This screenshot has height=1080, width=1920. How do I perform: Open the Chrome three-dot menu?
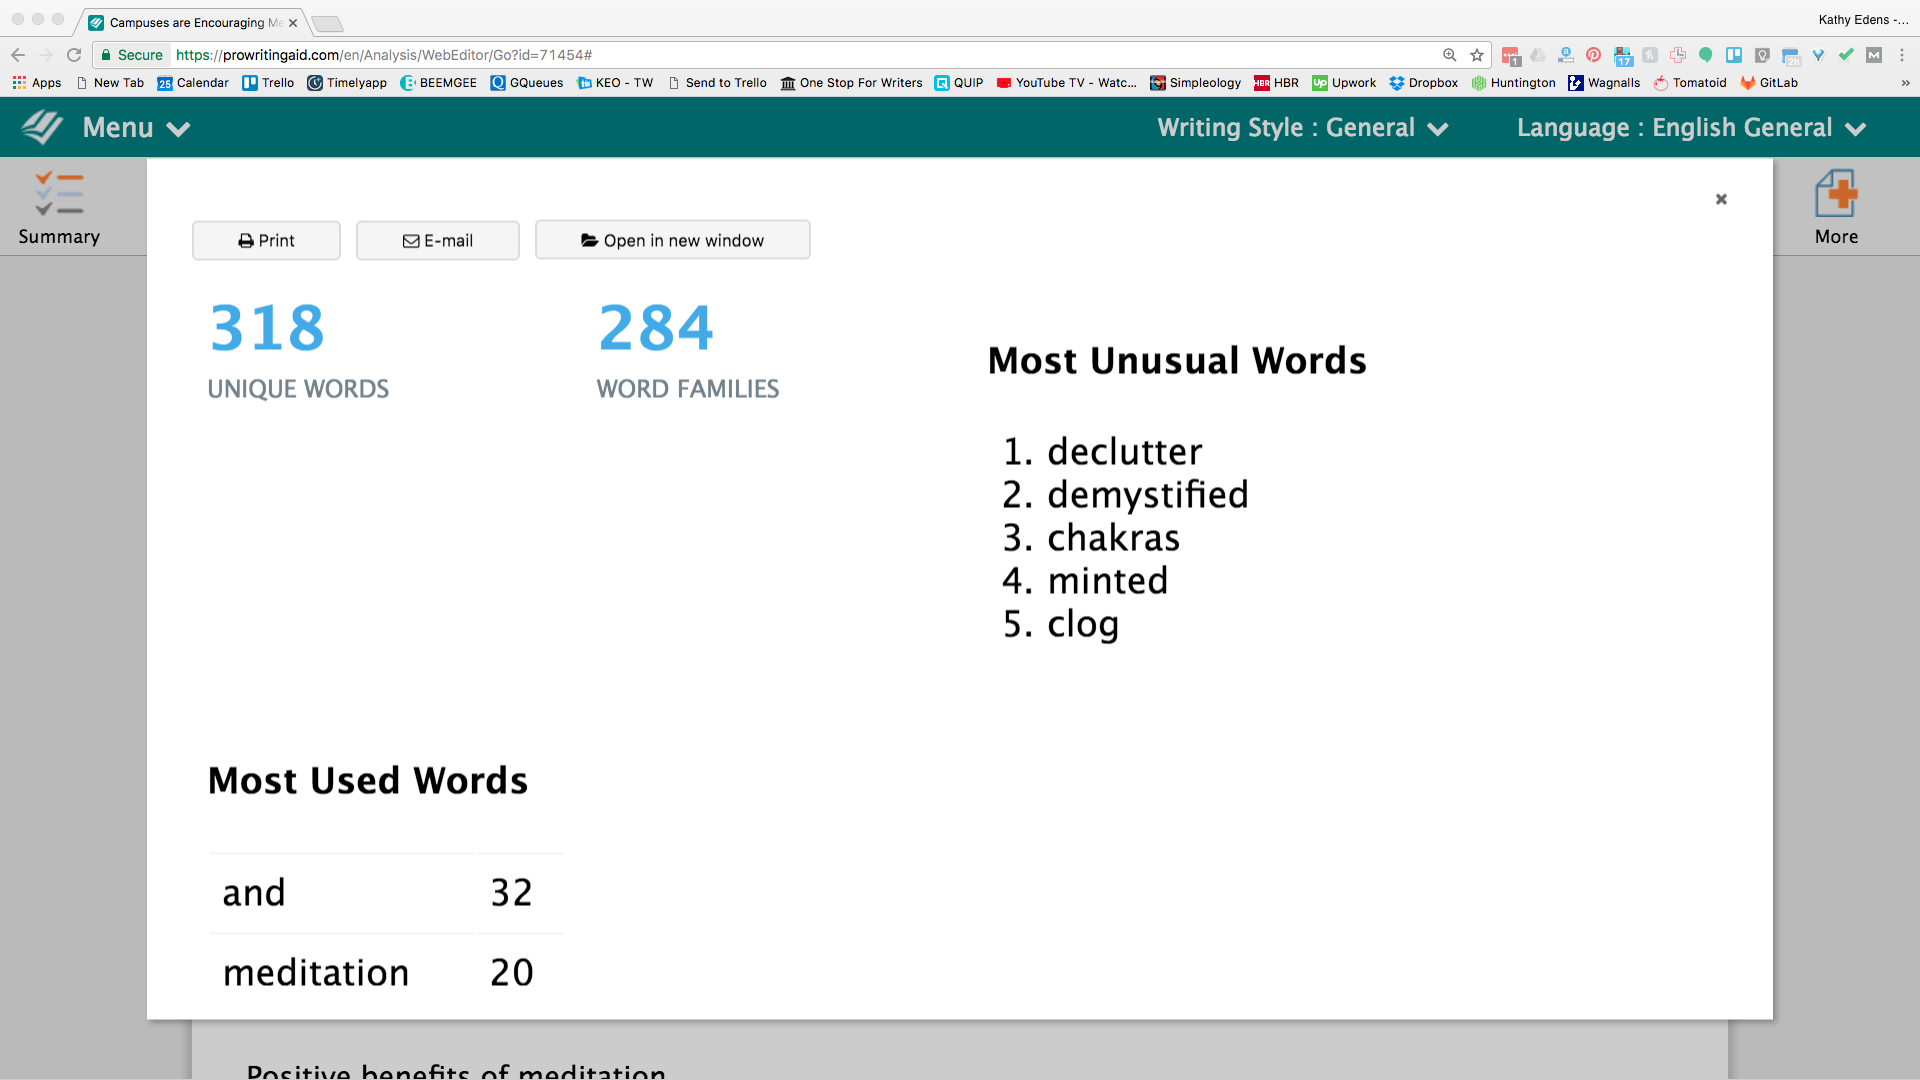(x=1902, y=55)
